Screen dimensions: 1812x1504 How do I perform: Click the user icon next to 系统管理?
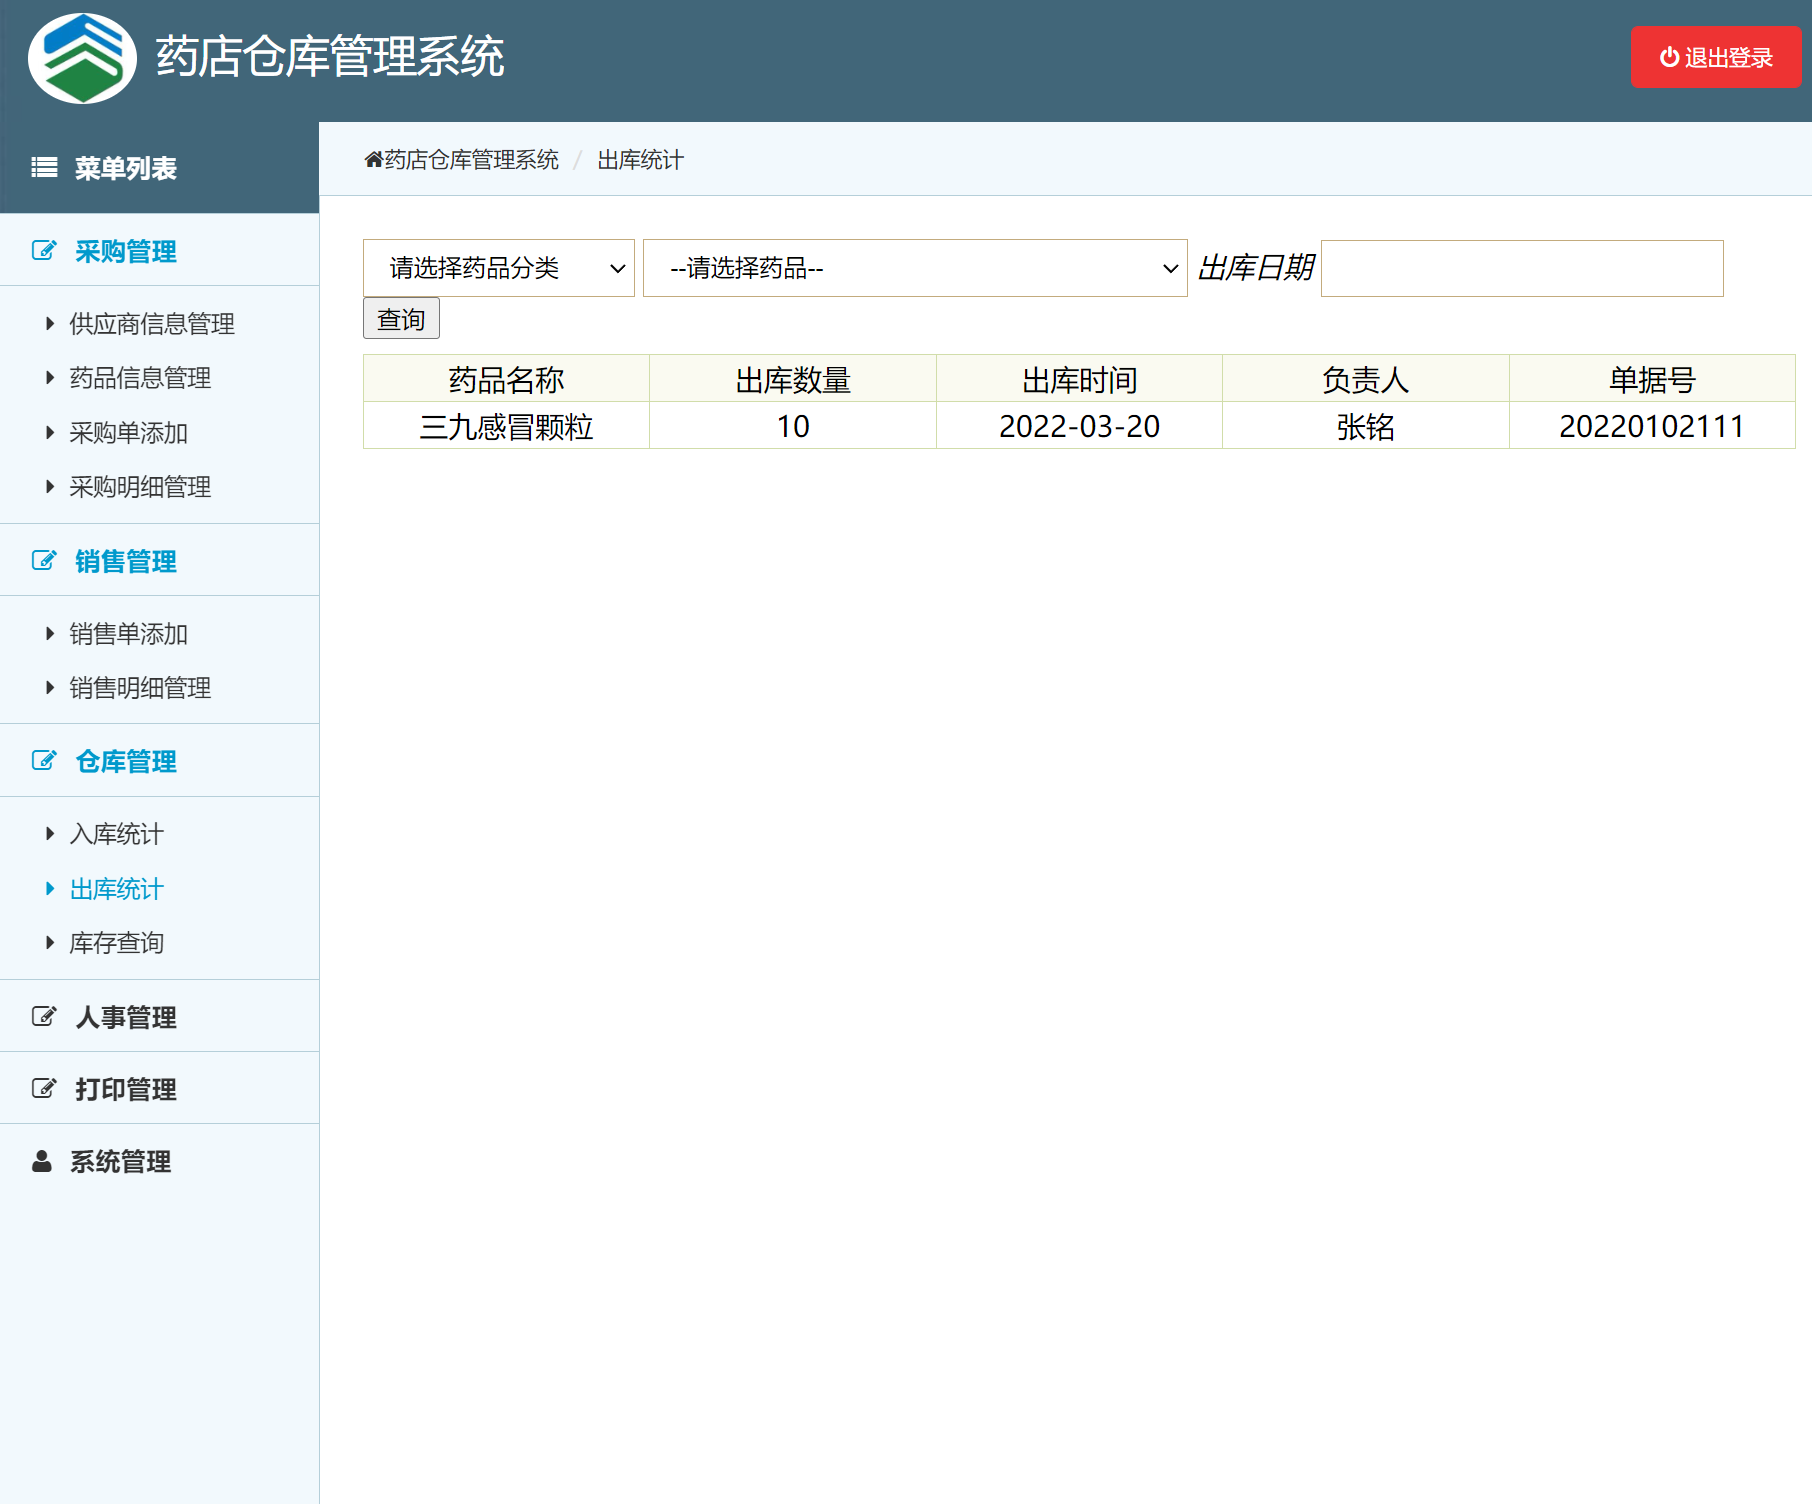[41, 1161]
